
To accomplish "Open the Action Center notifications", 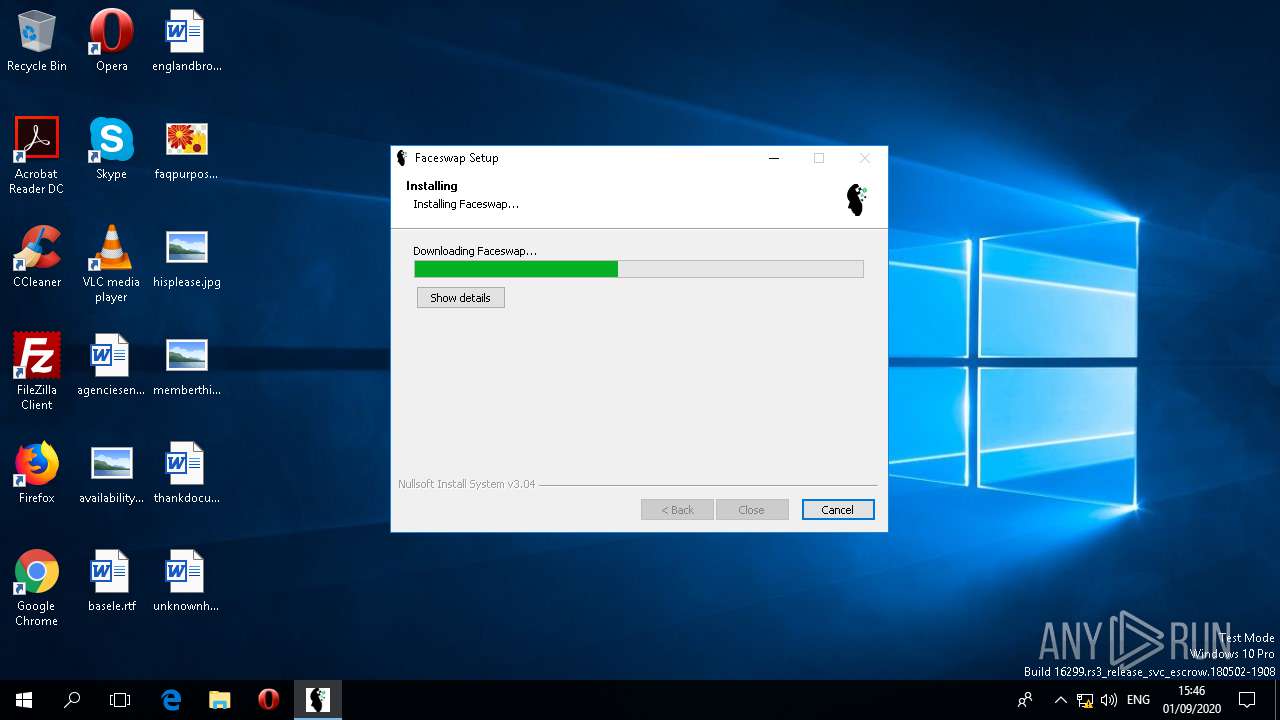I will click(1247, 700).
